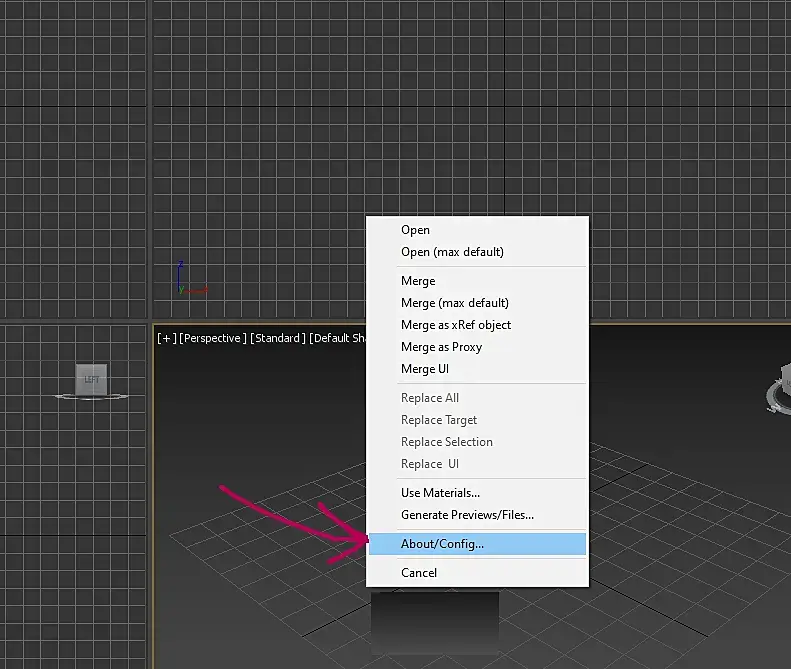Open the [Perspective] viewport label menu
Viewport: 791px width, 669px height.
coord(213,338)
